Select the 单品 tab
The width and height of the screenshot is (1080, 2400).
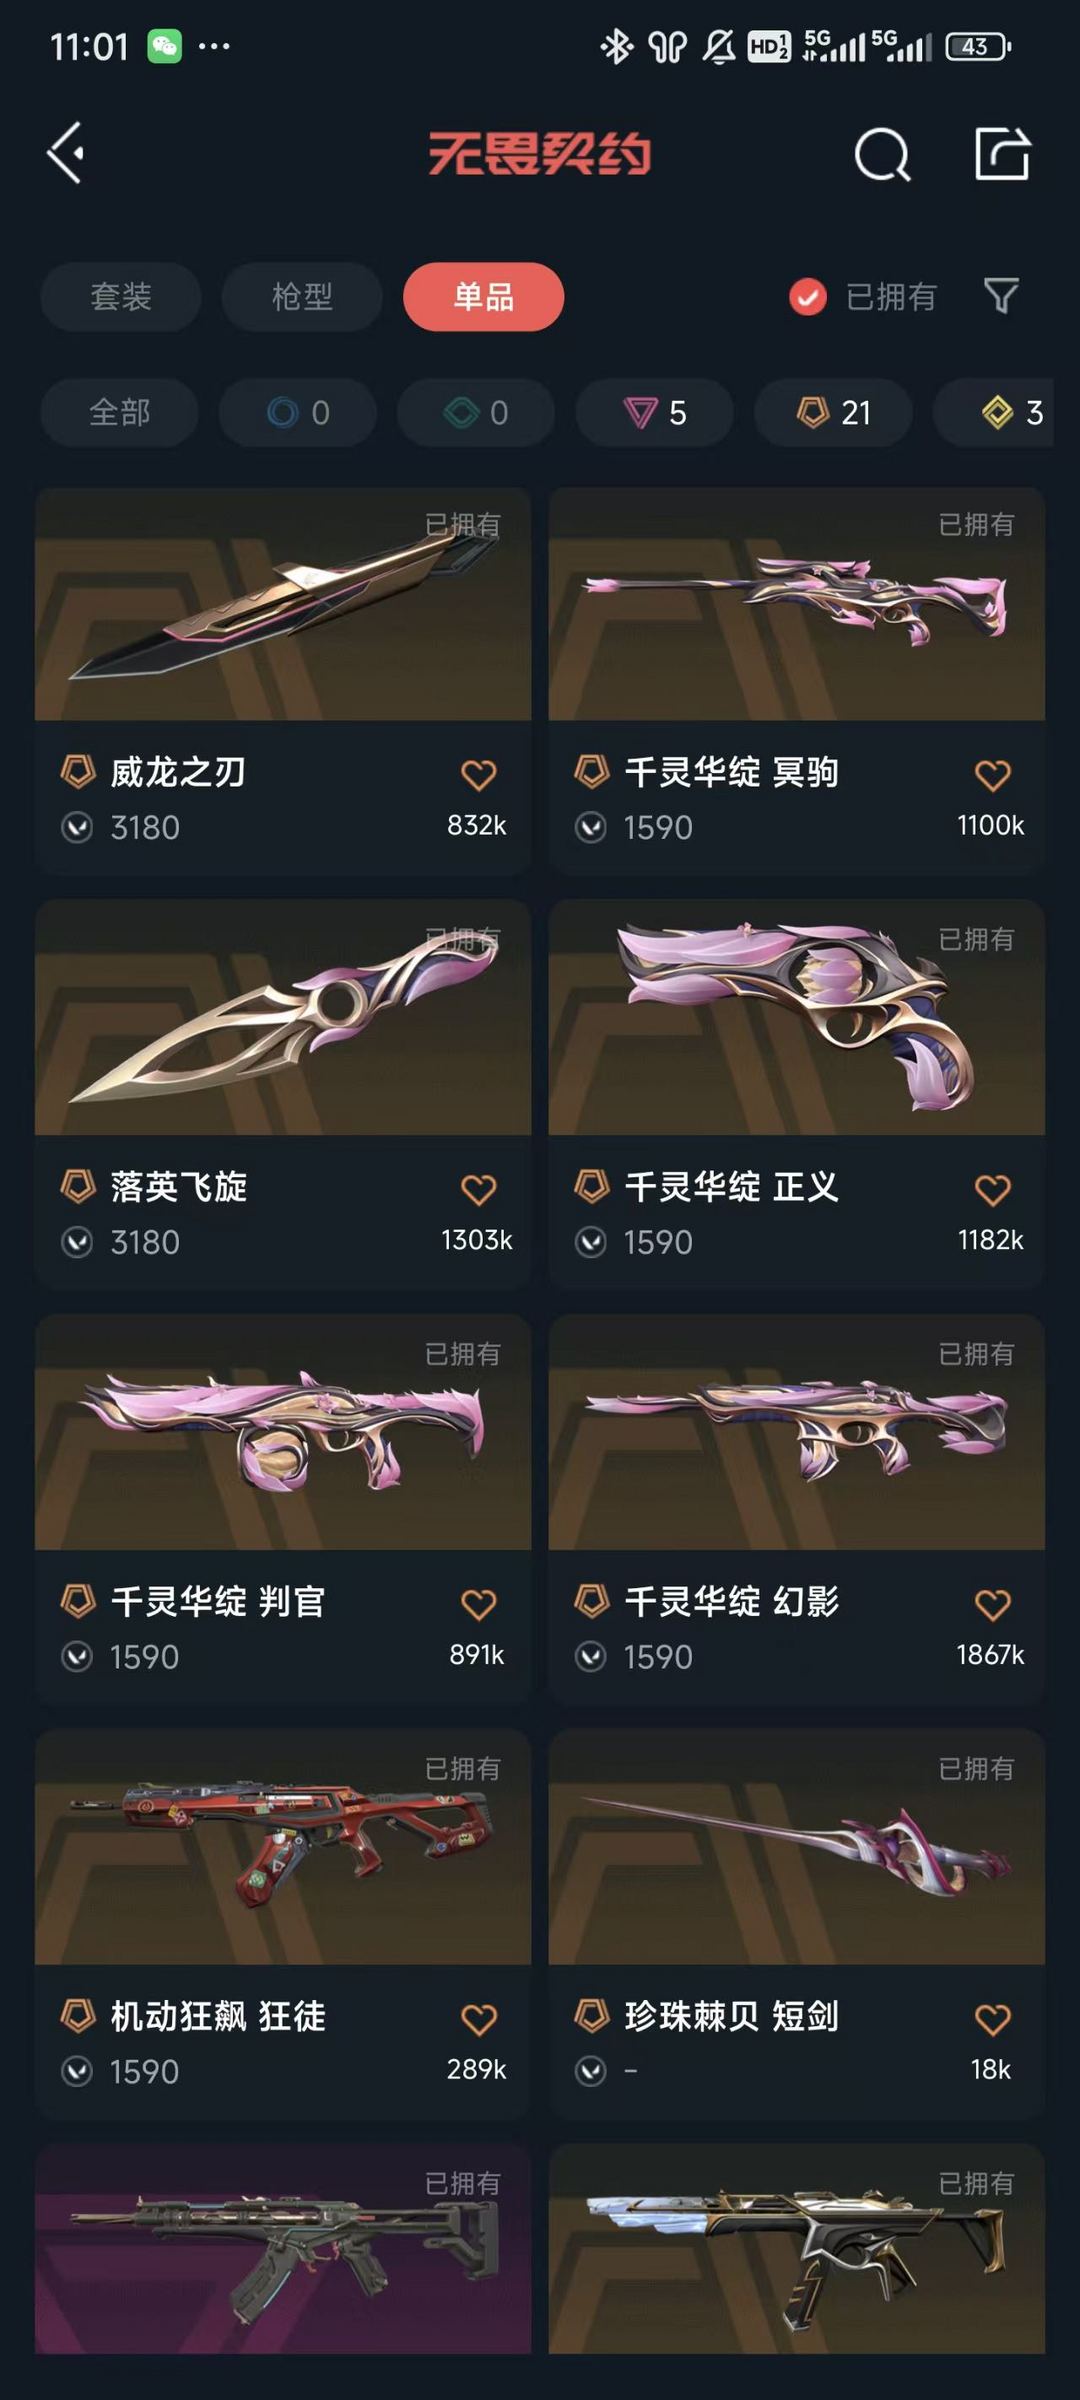484,297
